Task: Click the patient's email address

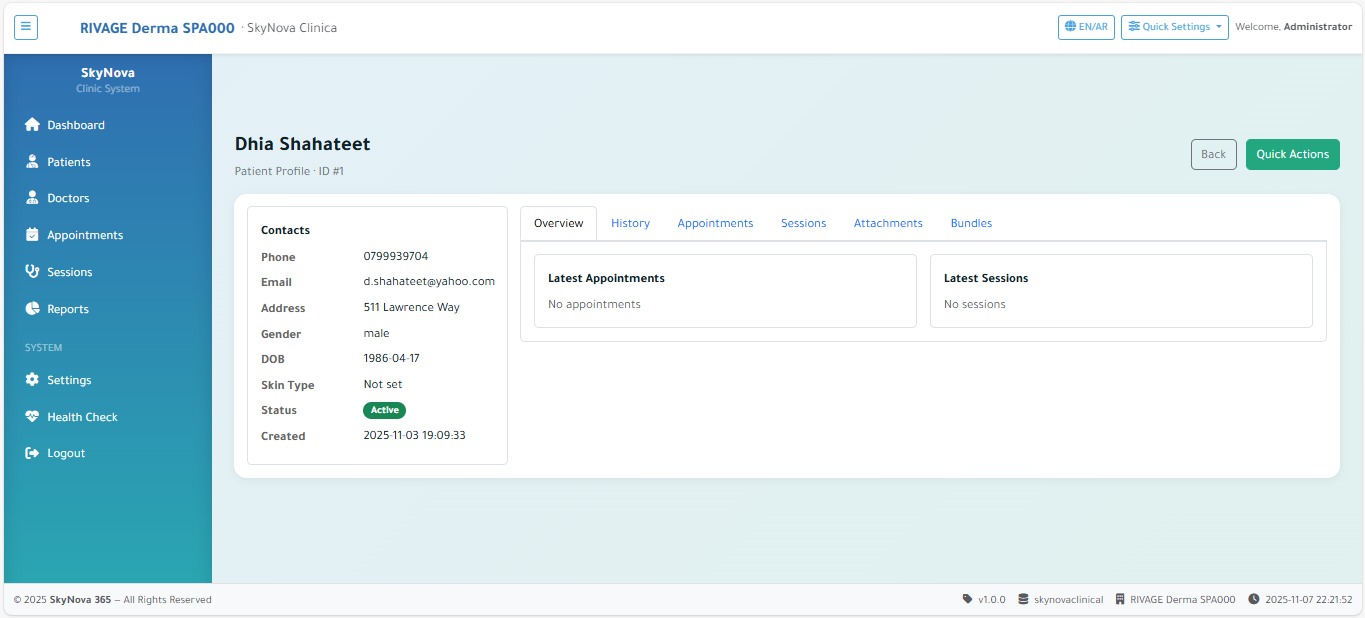Action: point(429,282)
